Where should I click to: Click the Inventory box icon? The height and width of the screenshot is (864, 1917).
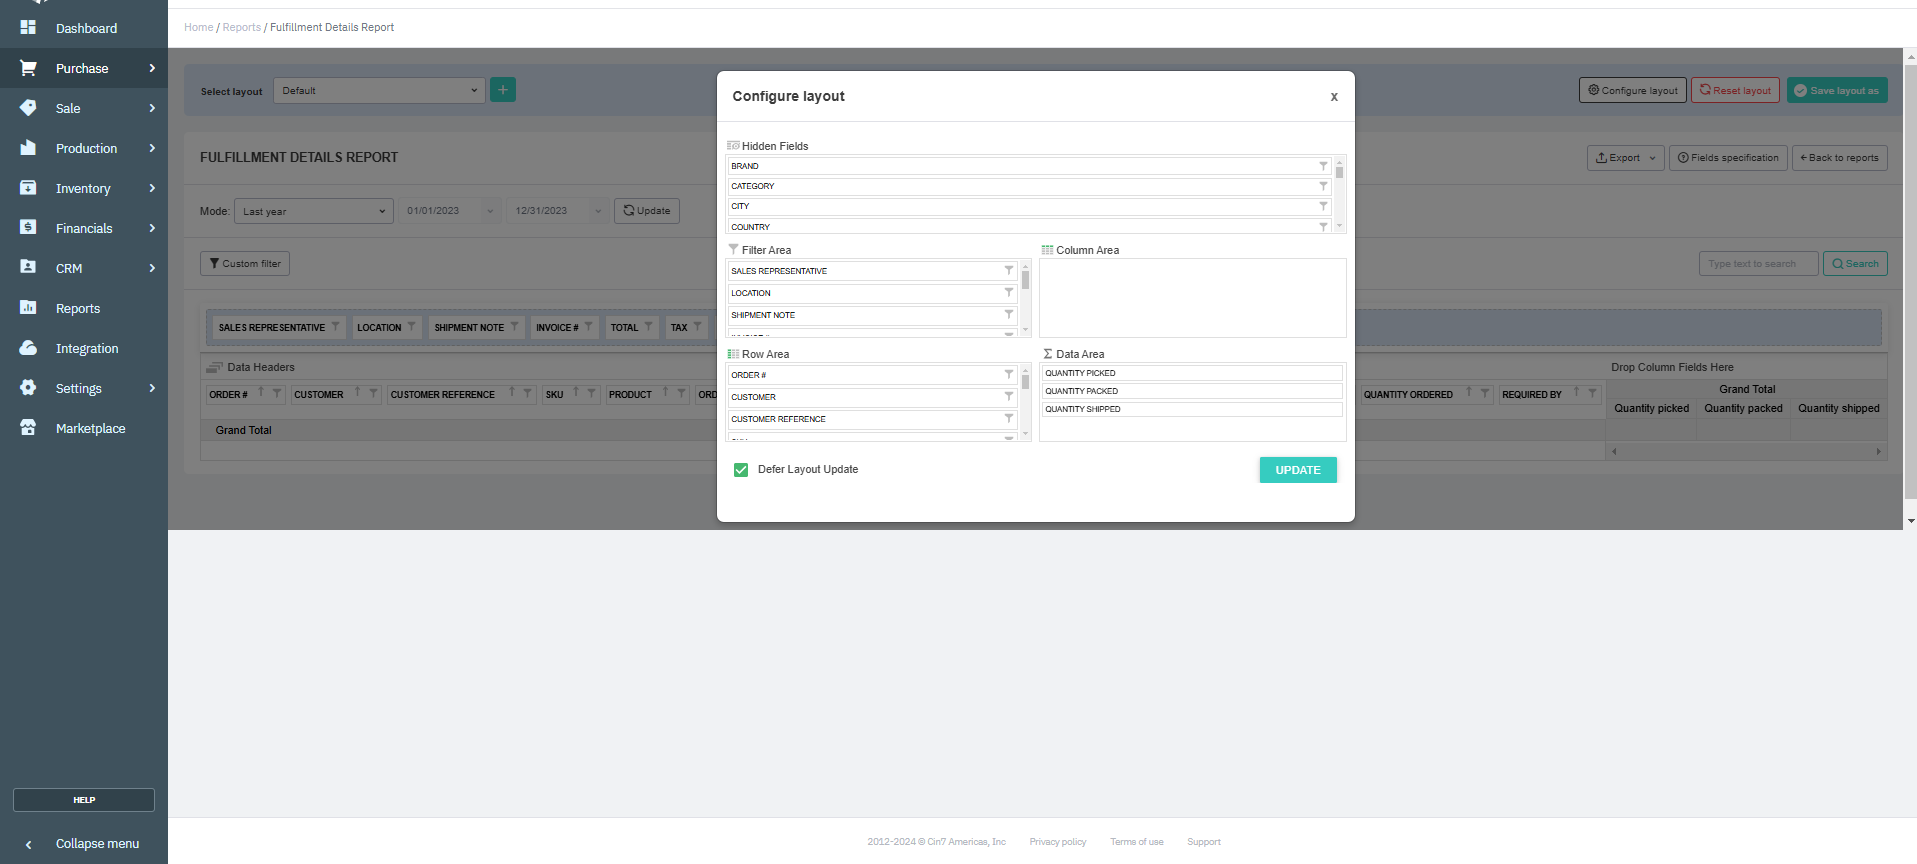[x=28, y=188]
